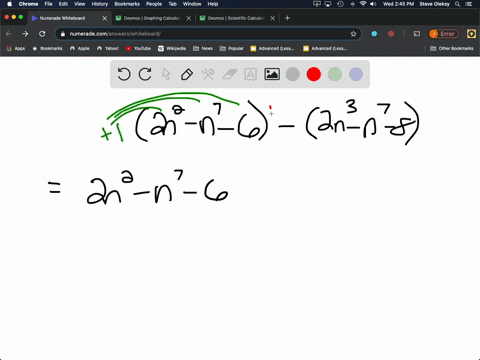Screen dimensions: 480x360
Task: Open the File menu
Action: [48, 4]
